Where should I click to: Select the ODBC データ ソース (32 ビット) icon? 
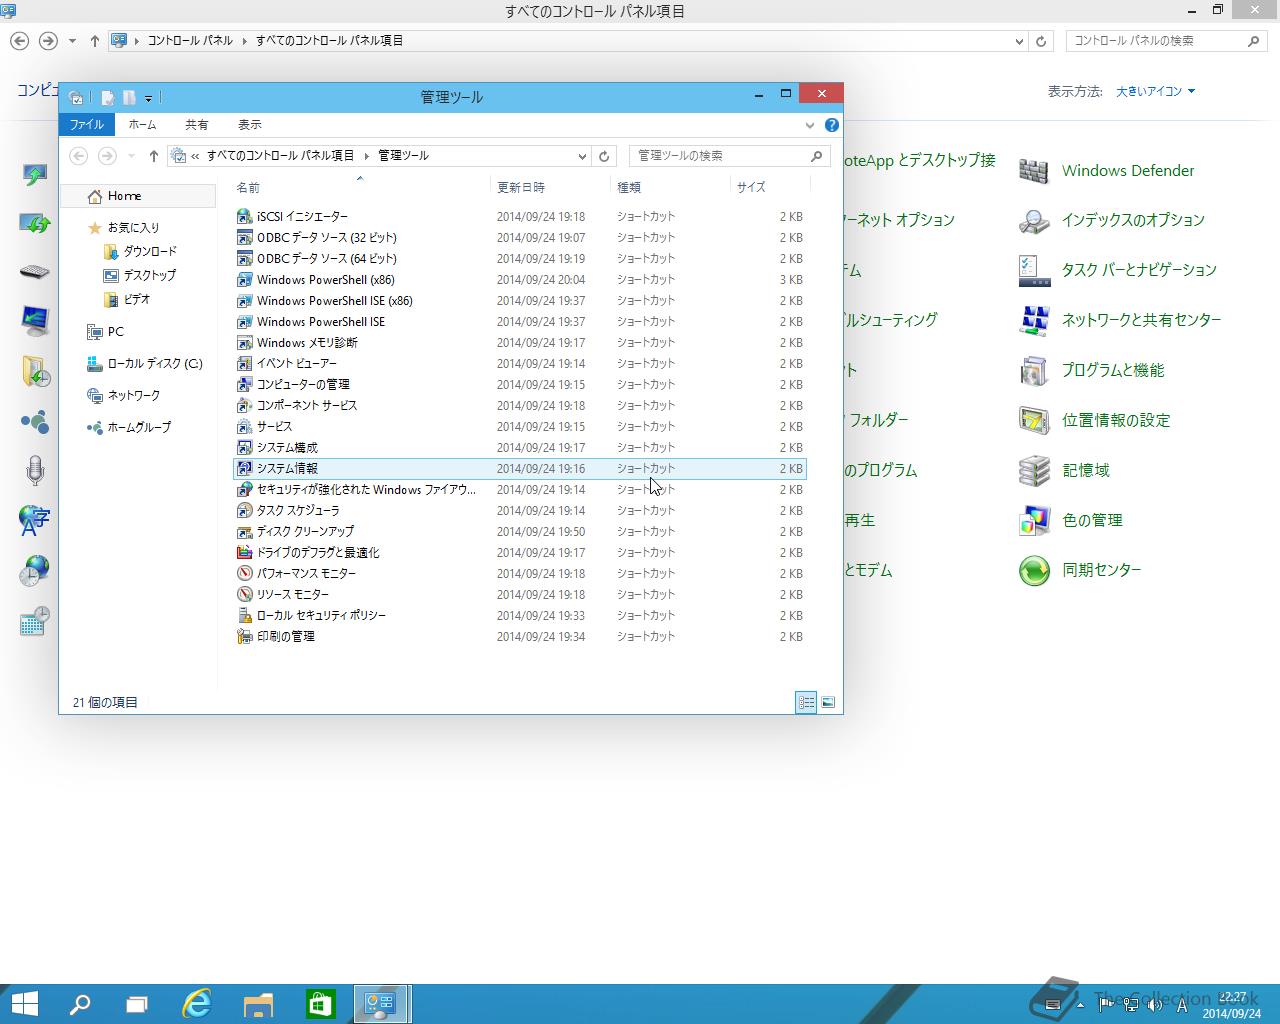[x=244, y=237]
